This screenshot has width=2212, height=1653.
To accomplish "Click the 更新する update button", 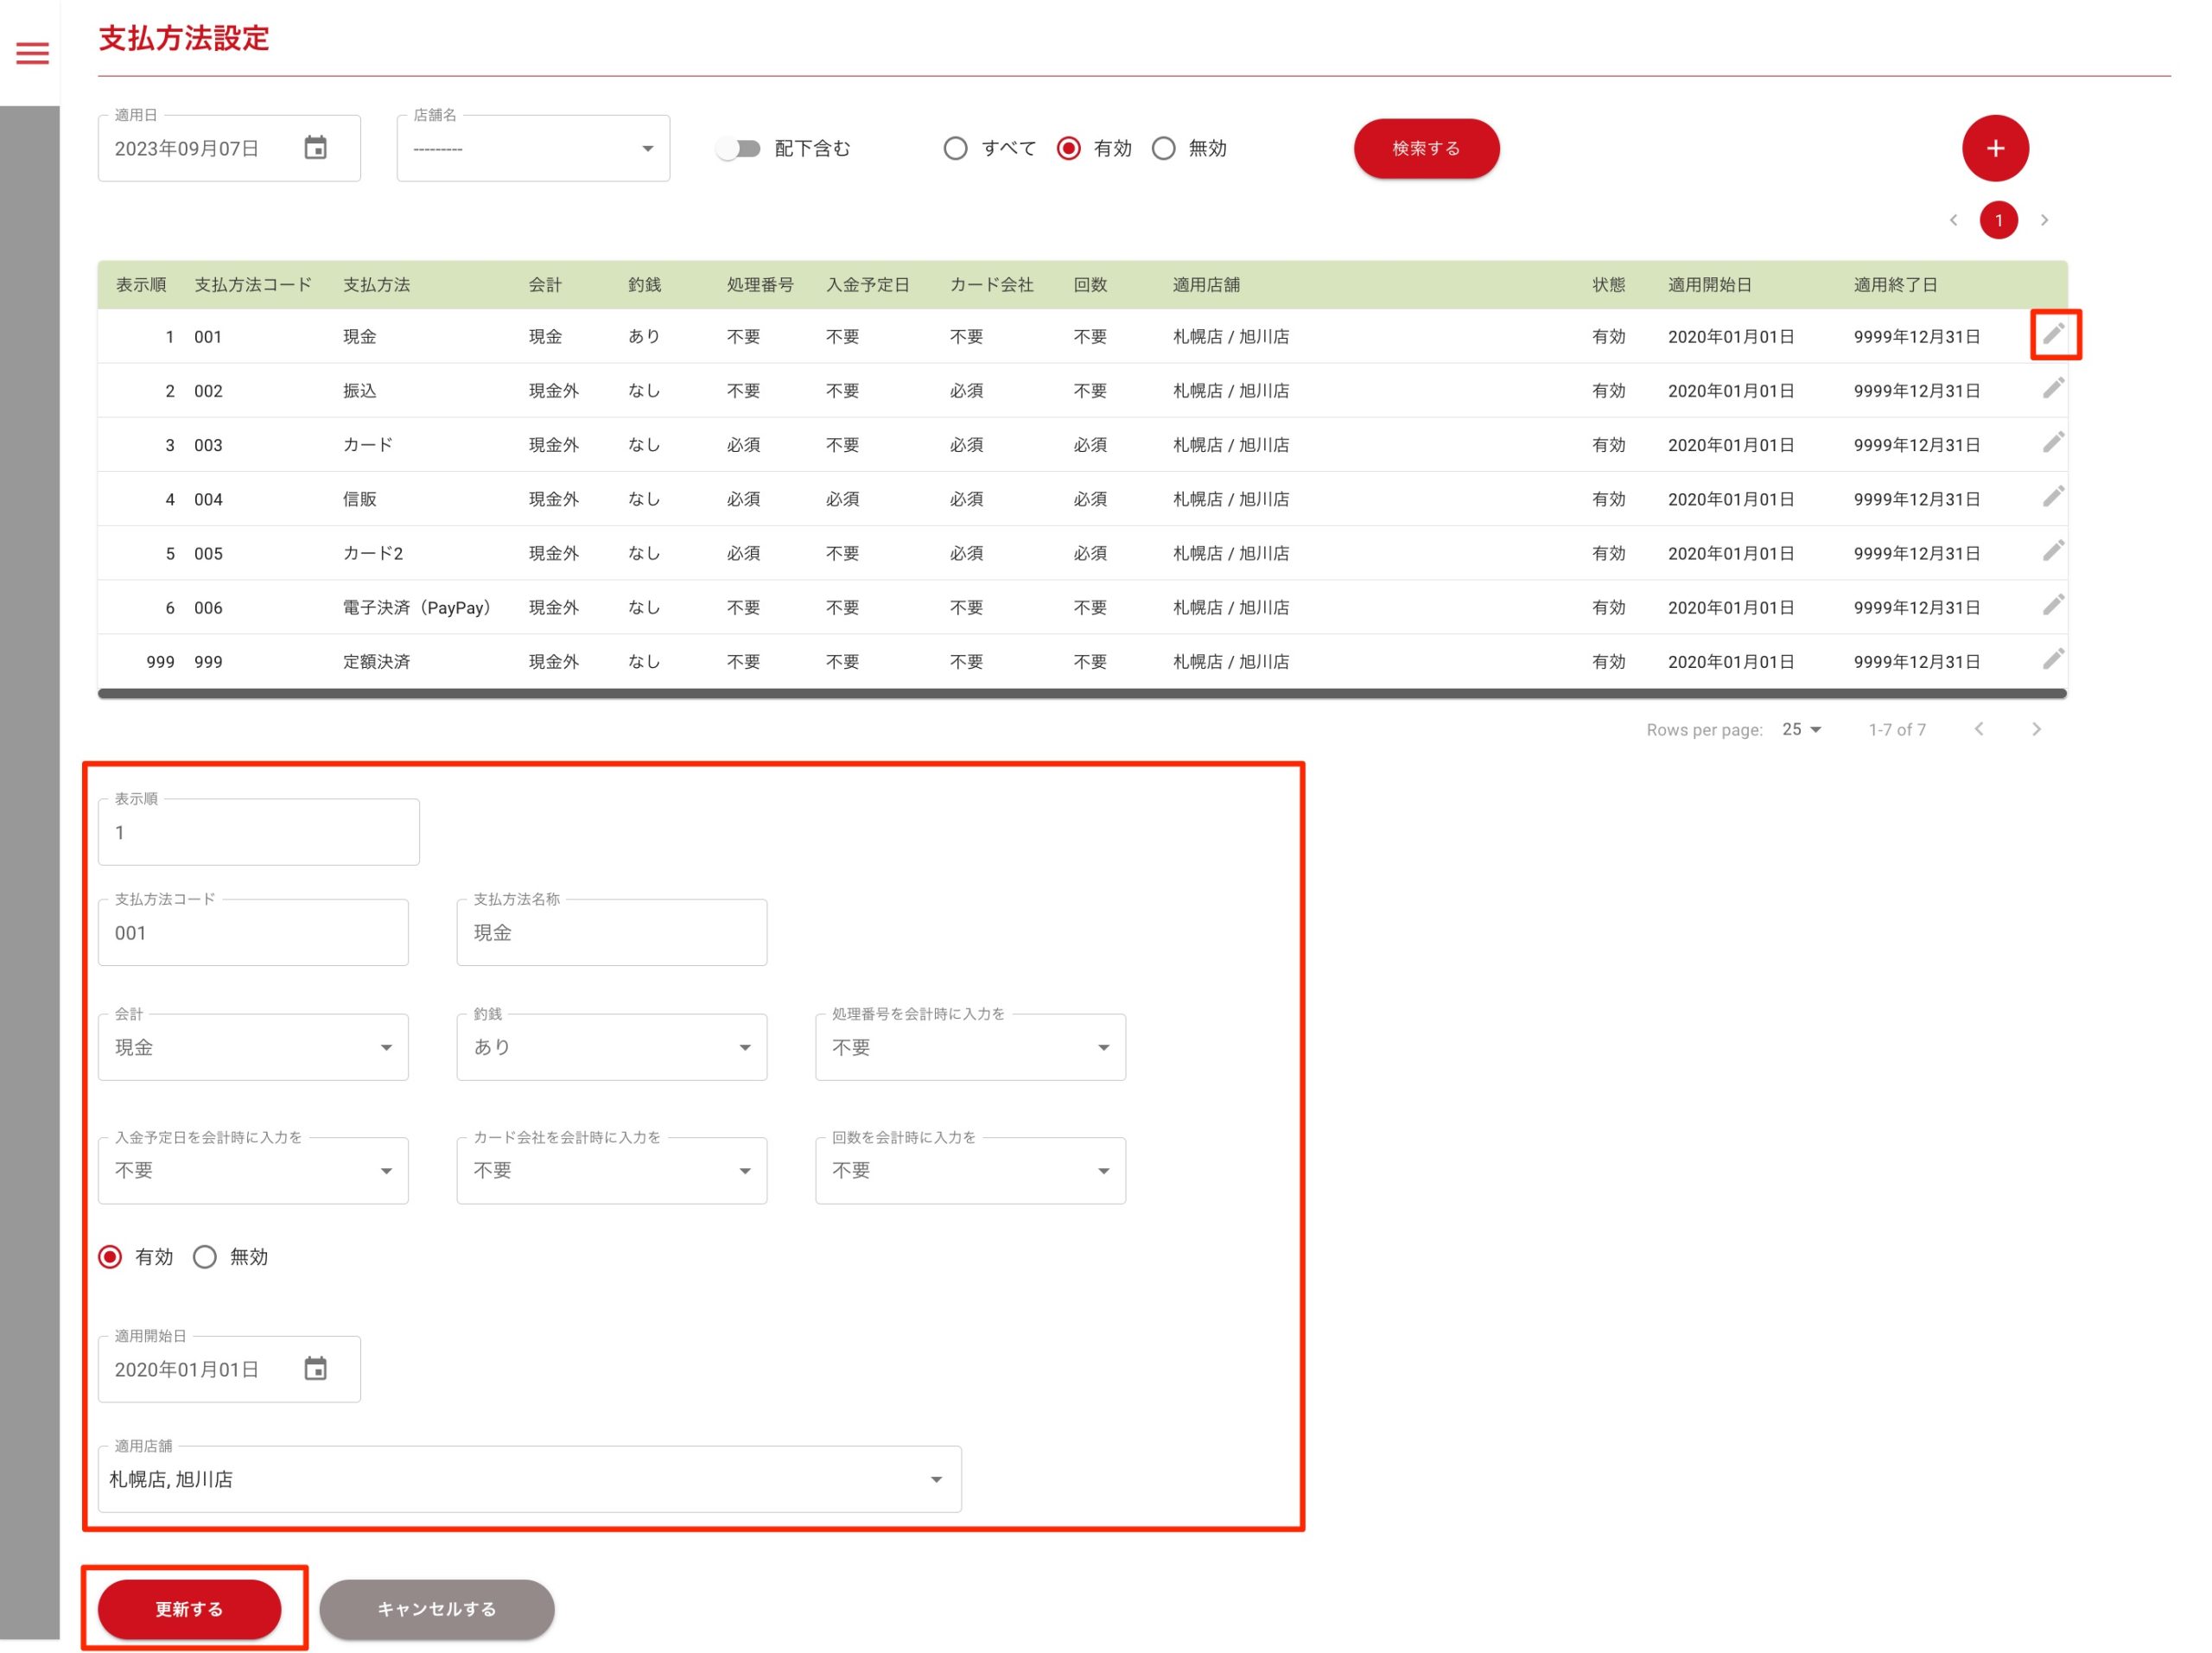I will [x=189, y=1608].
